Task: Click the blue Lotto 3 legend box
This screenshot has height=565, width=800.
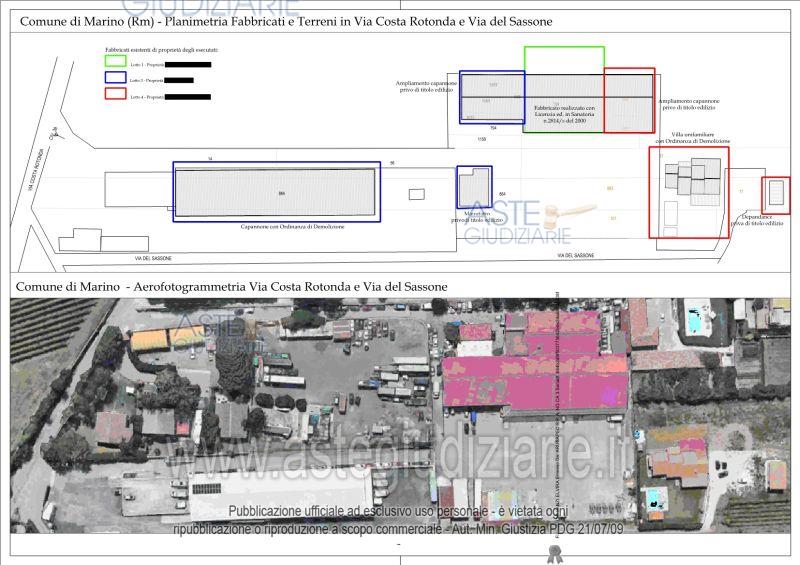Action: (116, 80)
